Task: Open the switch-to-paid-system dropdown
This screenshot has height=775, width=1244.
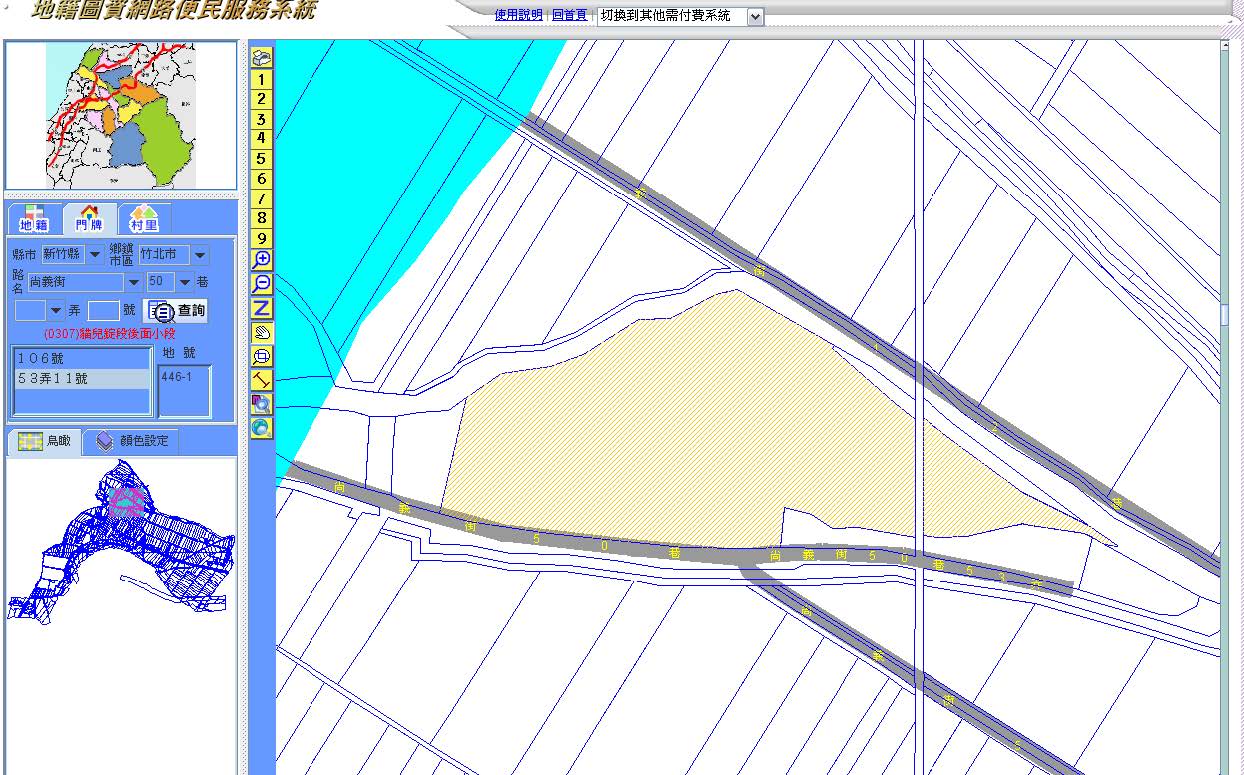Action: 755,17
